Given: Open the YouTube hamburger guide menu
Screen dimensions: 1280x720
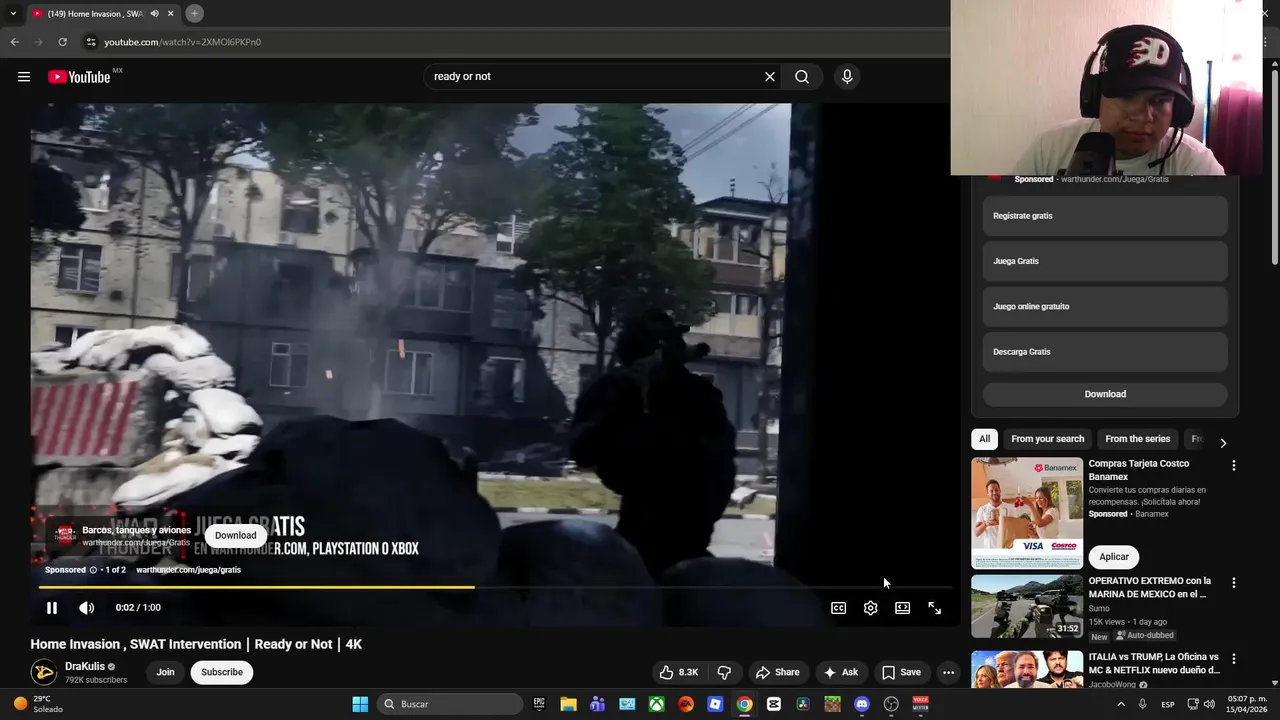Looking at the screenshot, I should click(x=24, y=77).
